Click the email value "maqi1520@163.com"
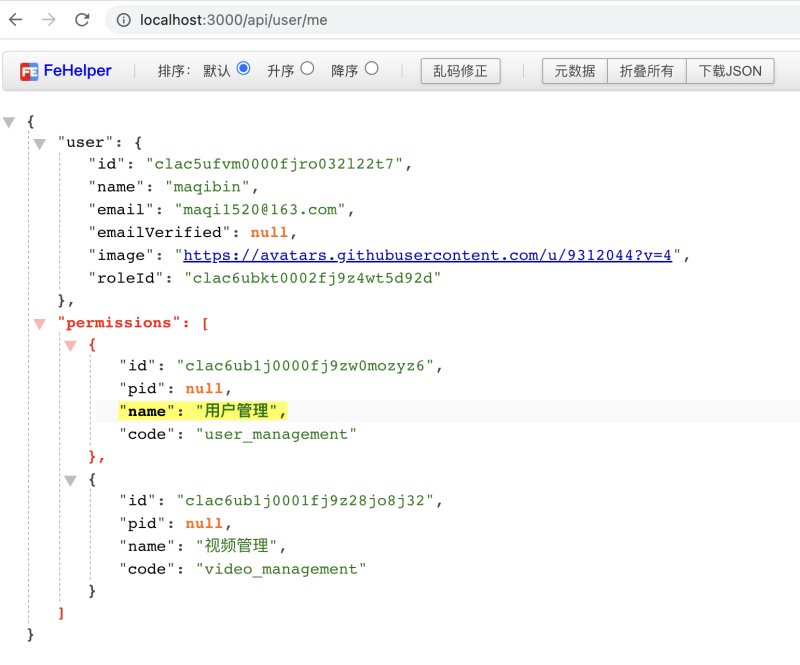 260,210
